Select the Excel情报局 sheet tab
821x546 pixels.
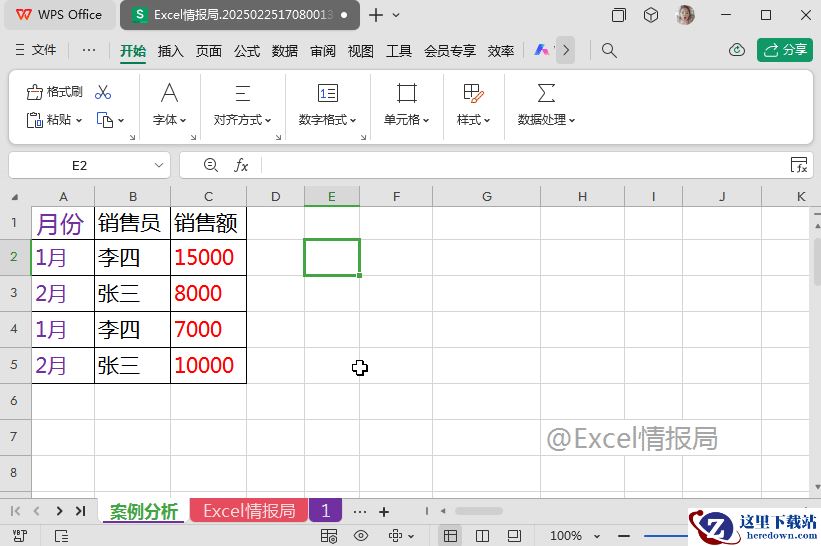pyautogui.click(x=249, y=510)
